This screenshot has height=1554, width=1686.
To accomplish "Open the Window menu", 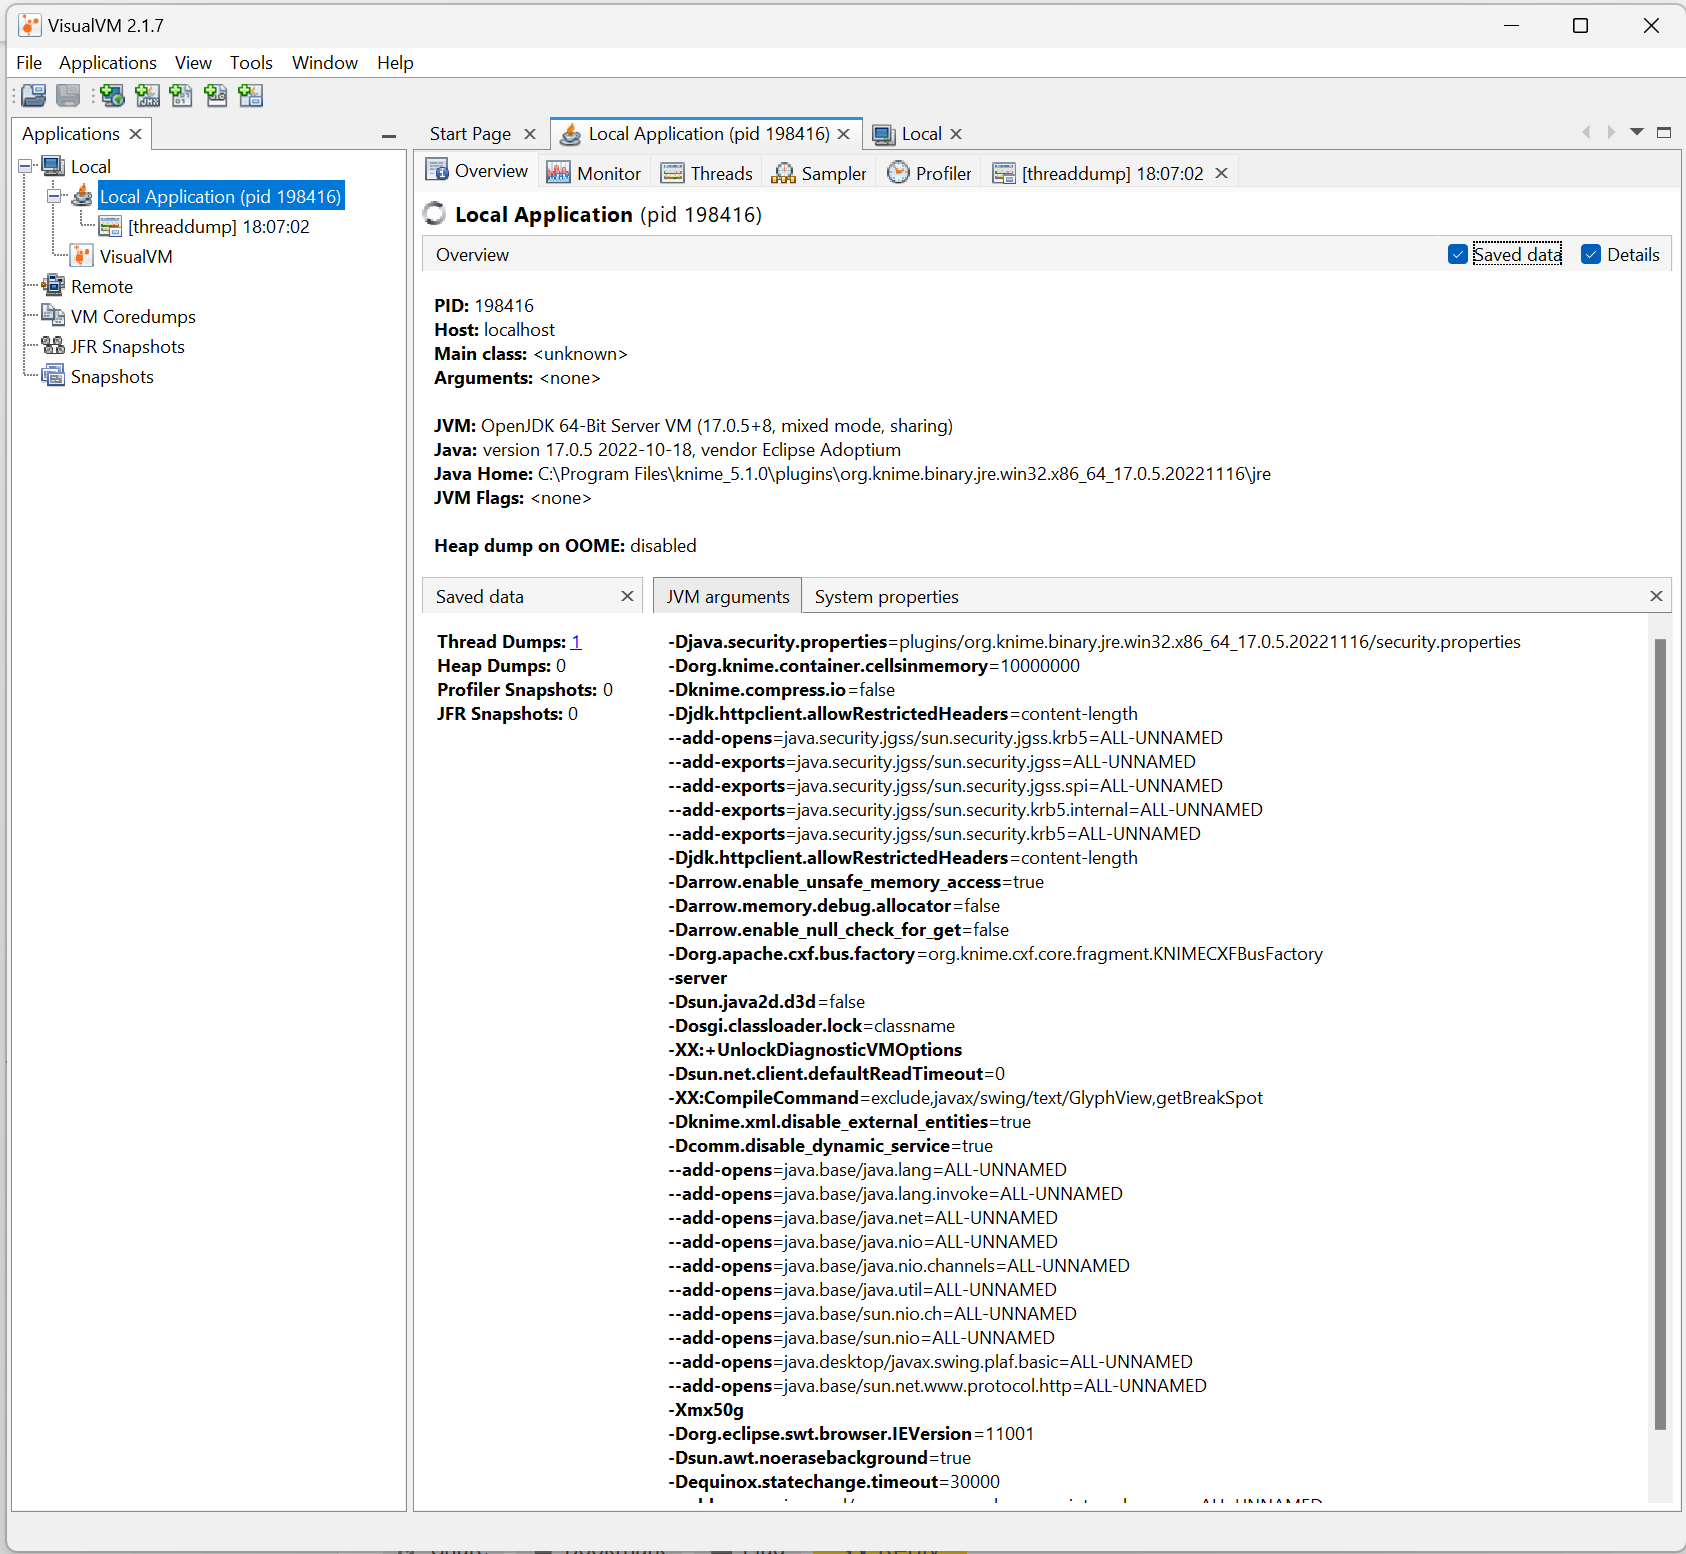I will [325, 63].
